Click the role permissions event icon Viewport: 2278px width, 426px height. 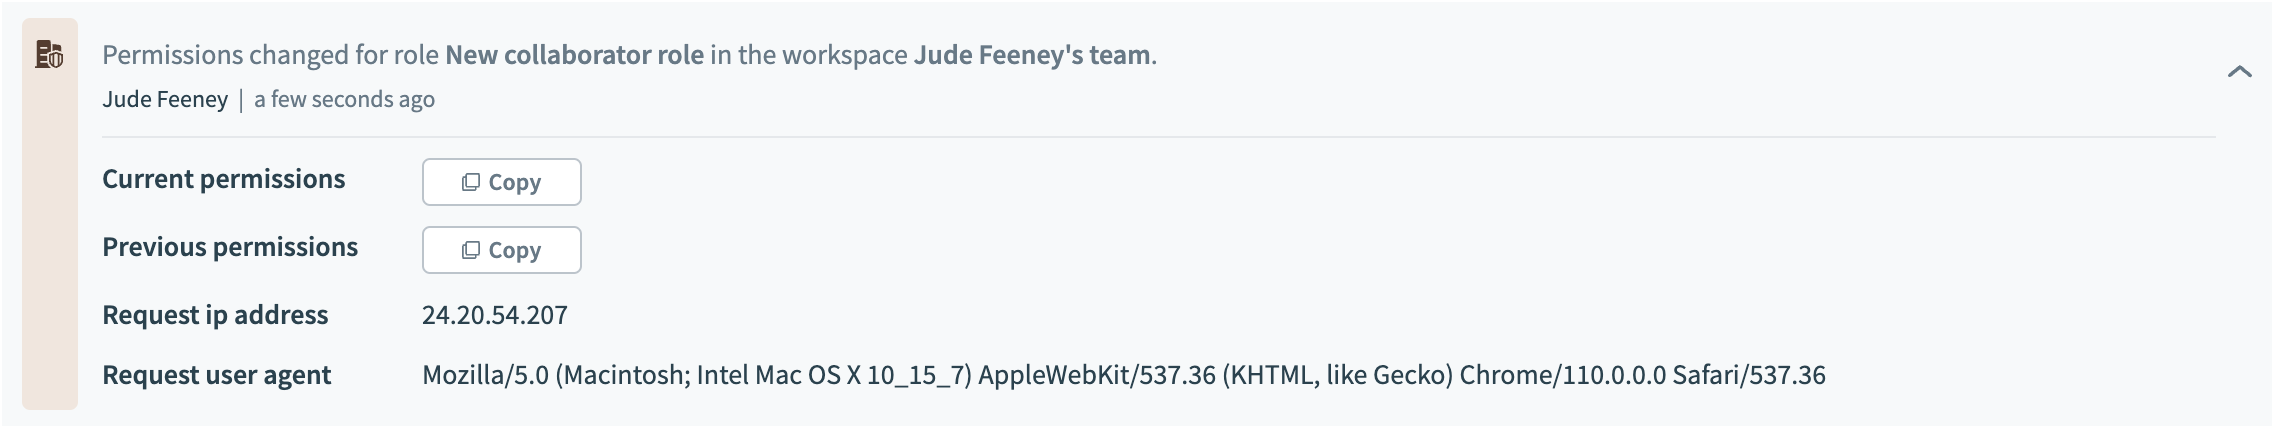tap(49, 55)
